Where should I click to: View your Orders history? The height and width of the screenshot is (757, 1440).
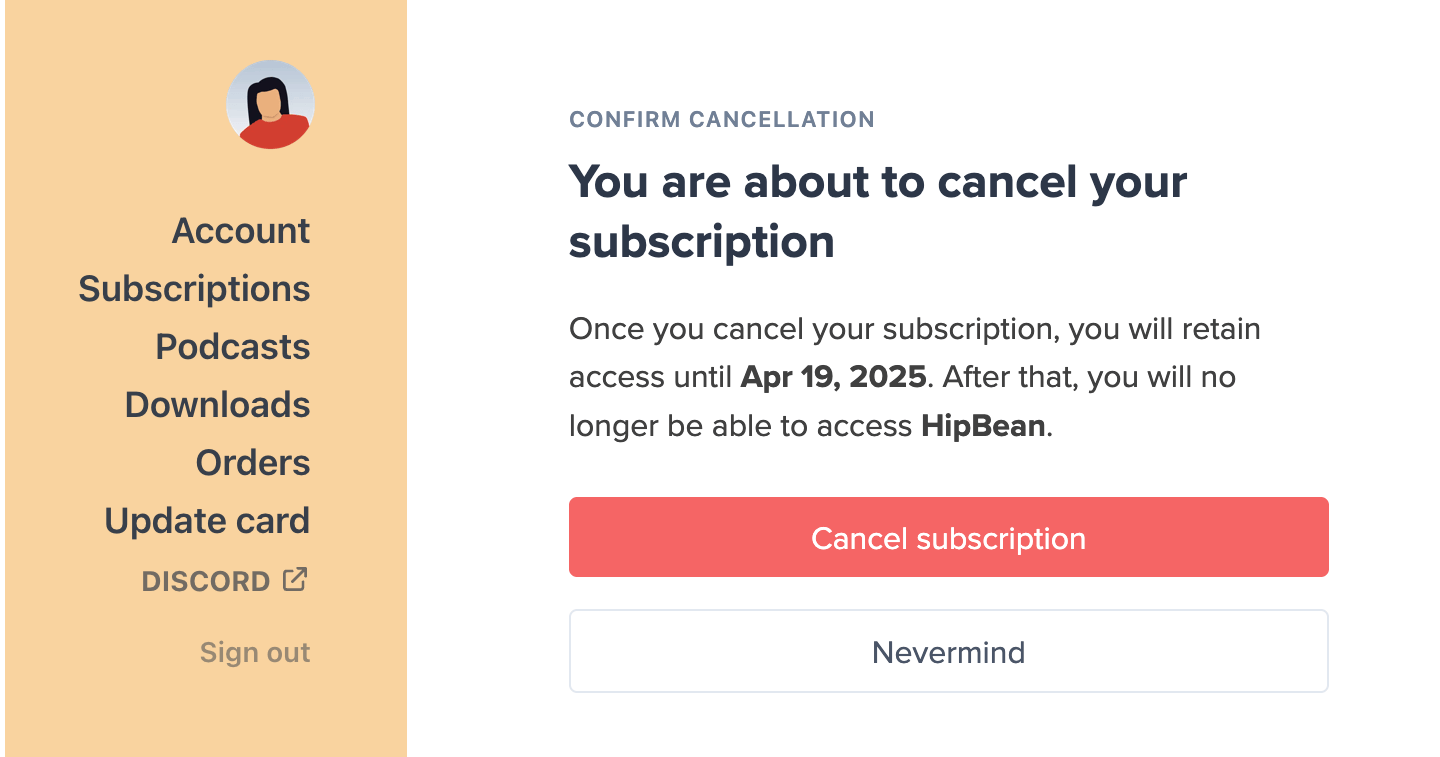(x=253, y=462)
